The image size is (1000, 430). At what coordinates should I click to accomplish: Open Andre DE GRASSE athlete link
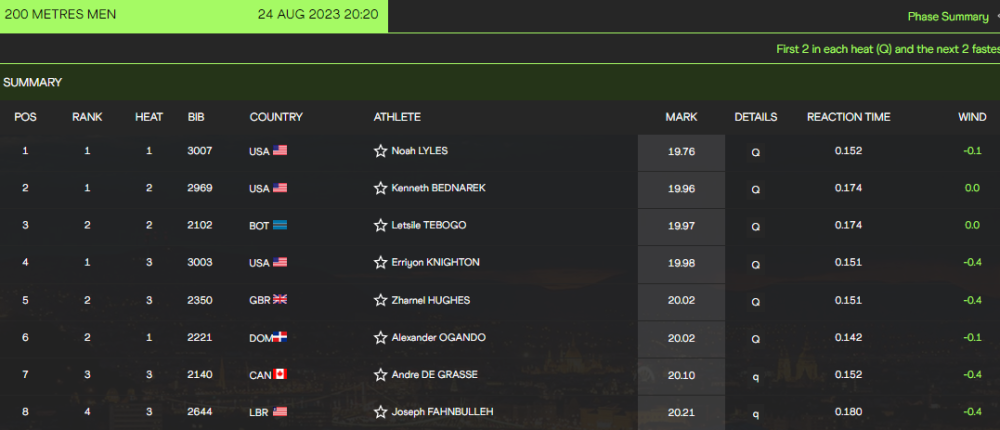(434, 374)
